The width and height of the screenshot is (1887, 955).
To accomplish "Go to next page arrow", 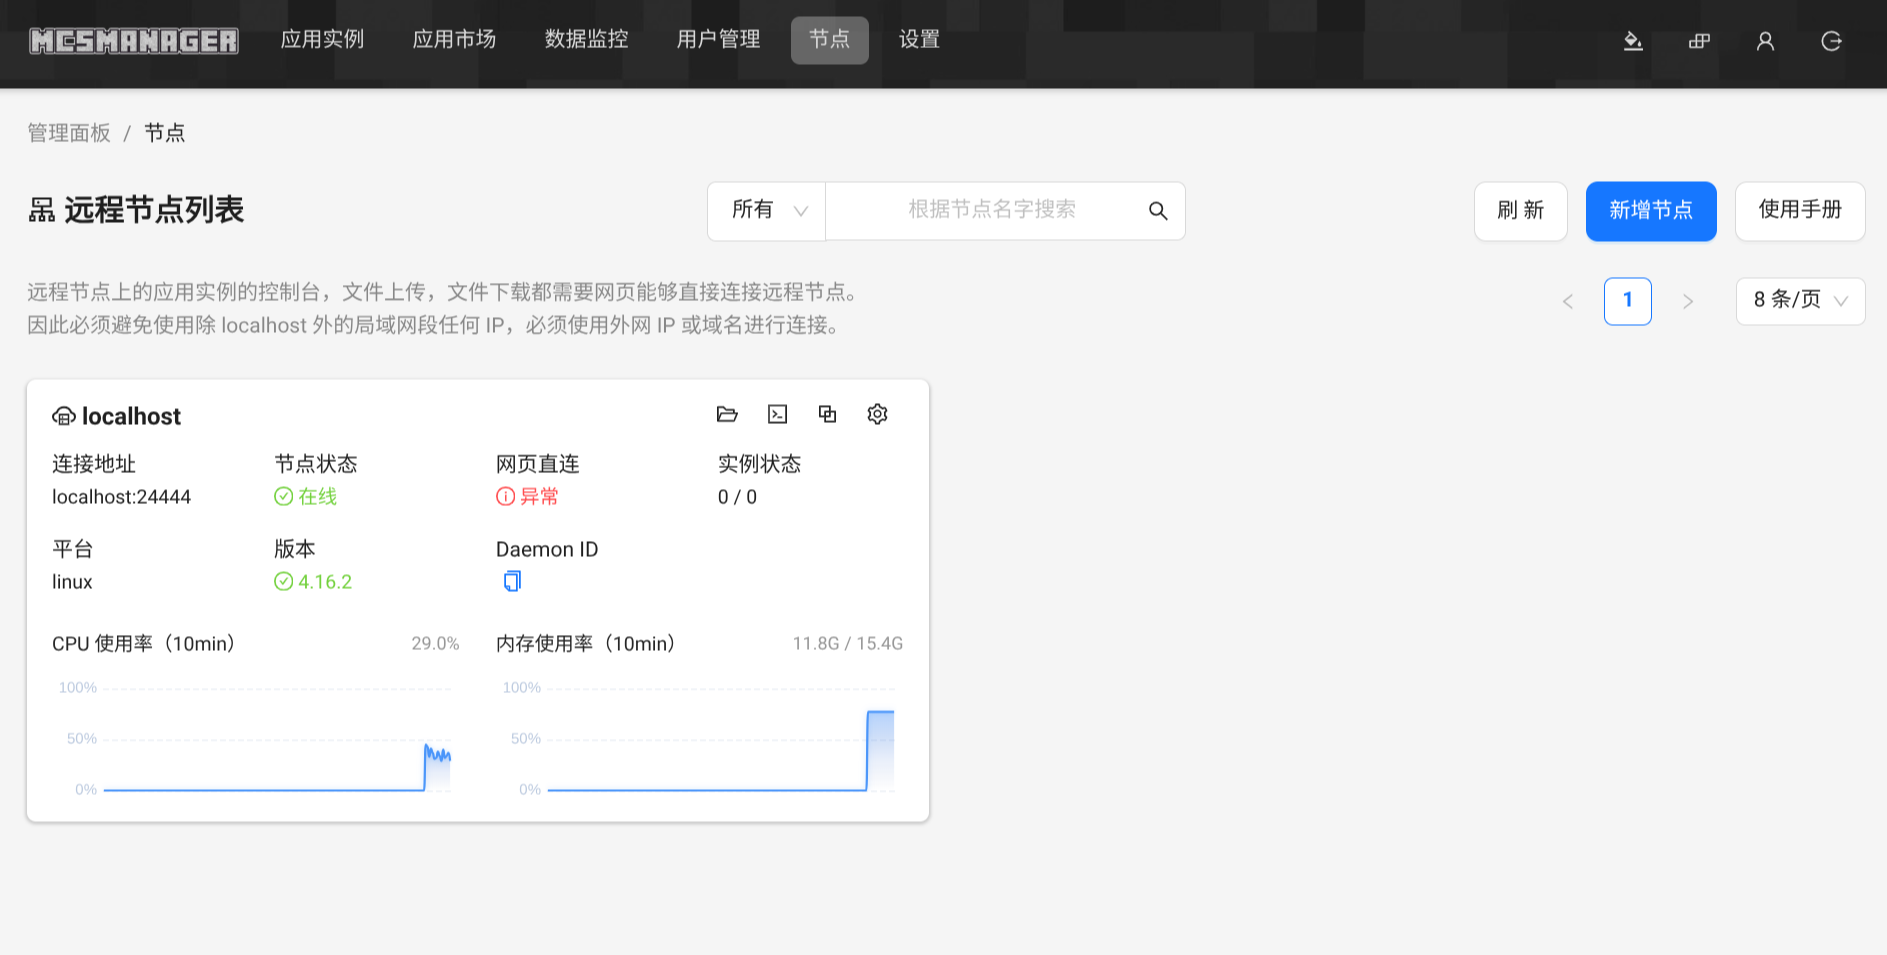I will coord(1688,301).
